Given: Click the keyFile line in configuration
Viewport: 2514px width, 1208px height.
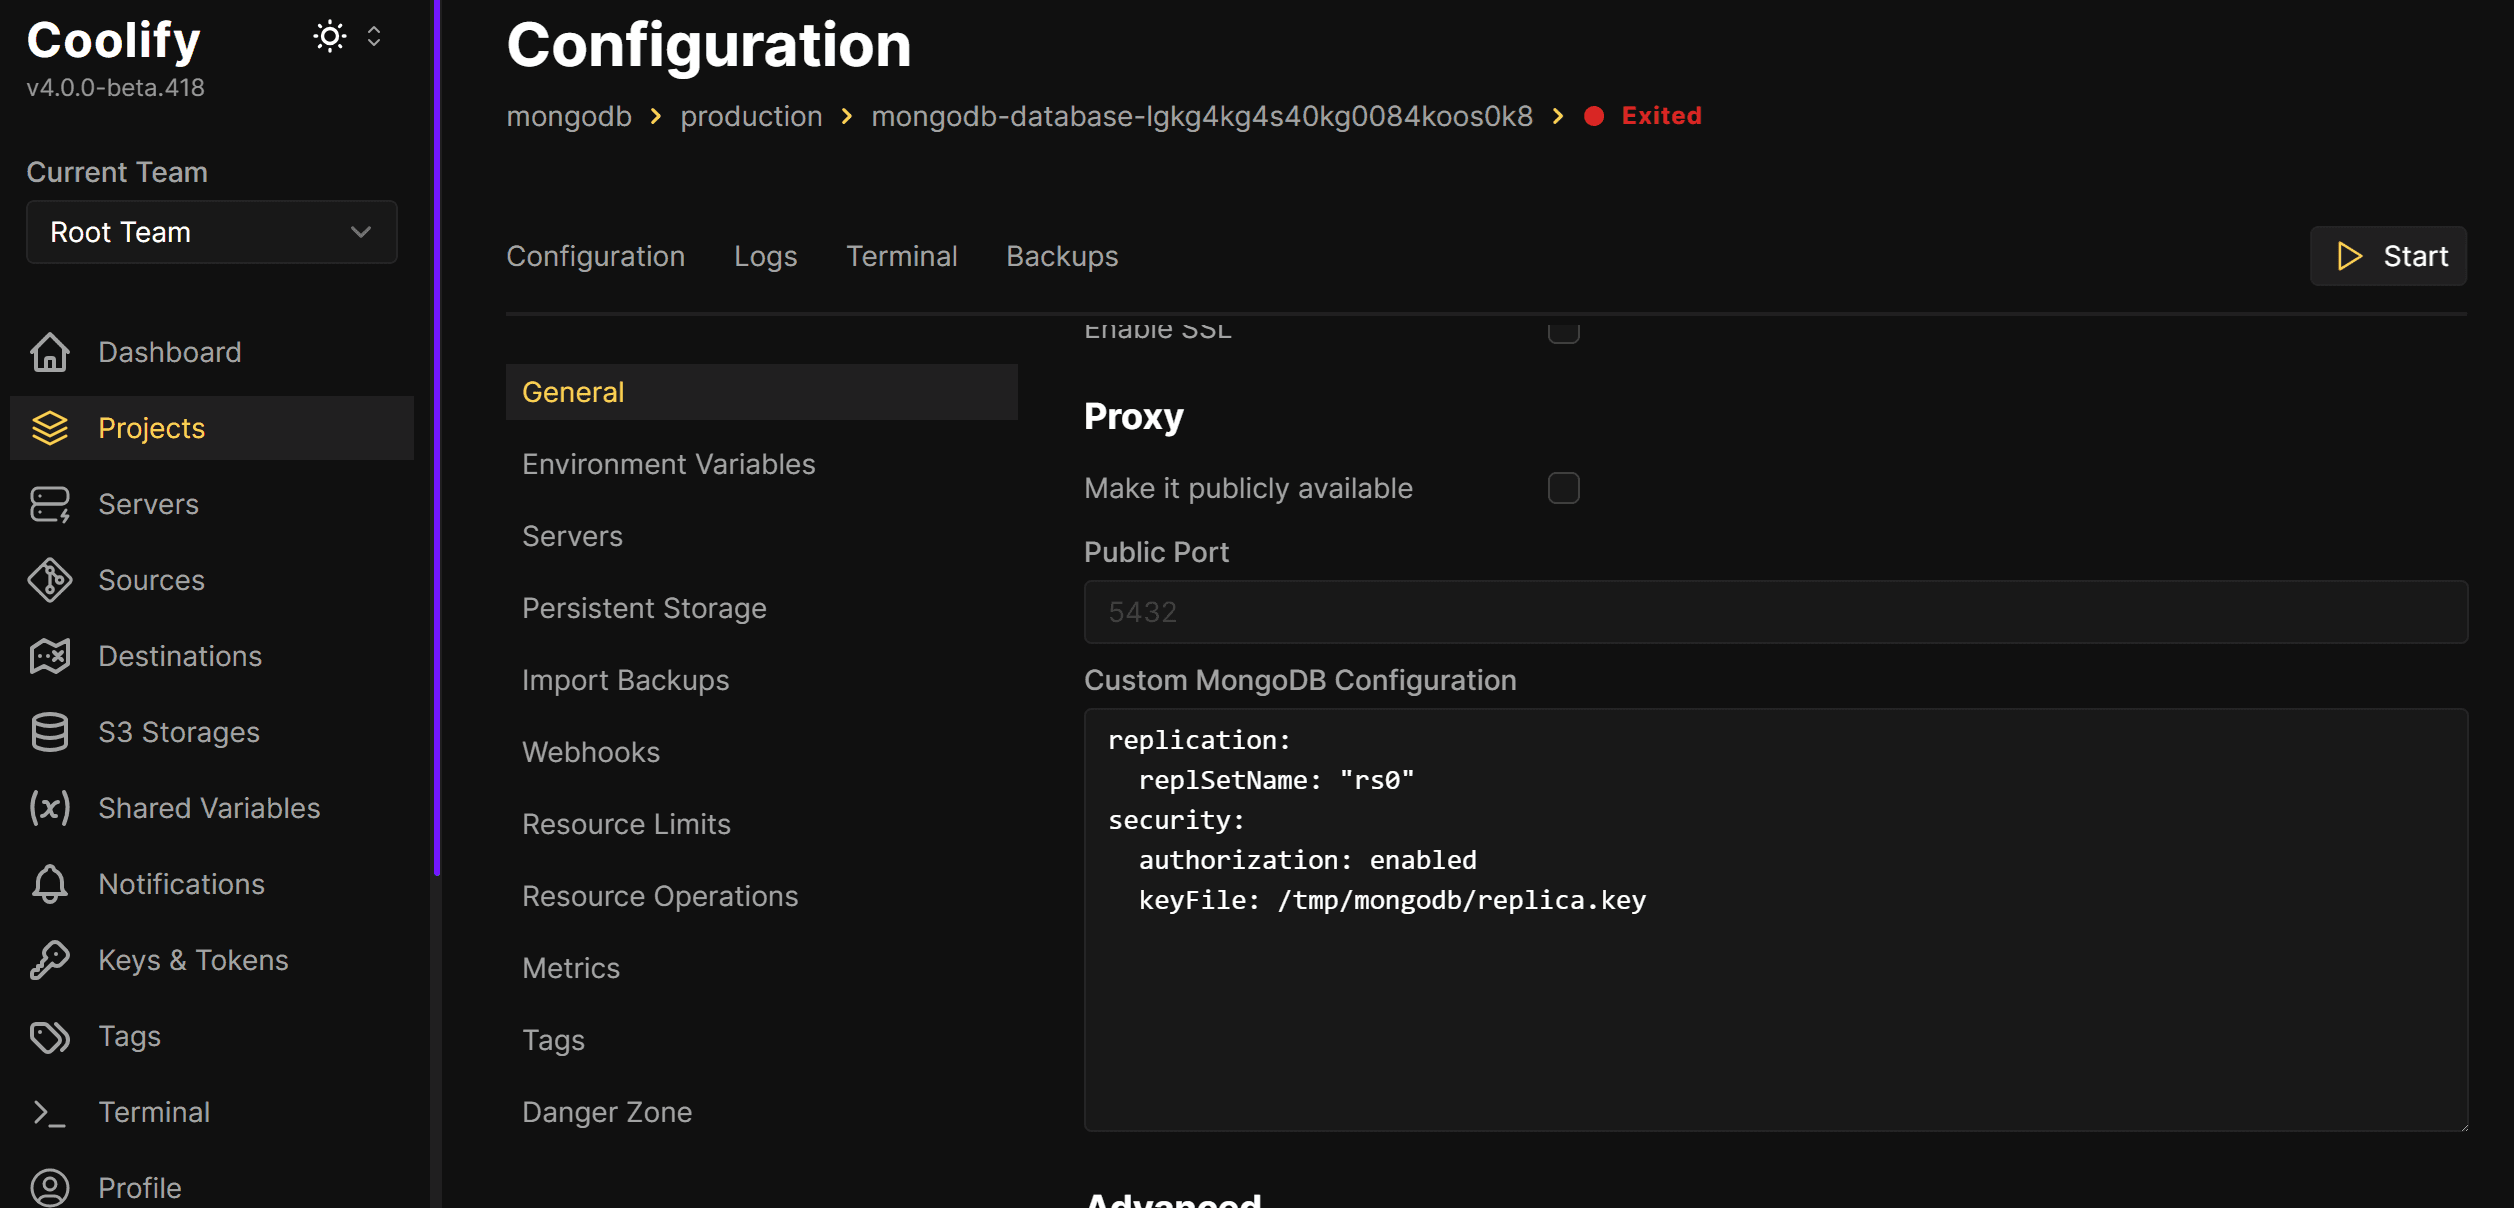Looking at the screenshot, I should point(1392,900).
